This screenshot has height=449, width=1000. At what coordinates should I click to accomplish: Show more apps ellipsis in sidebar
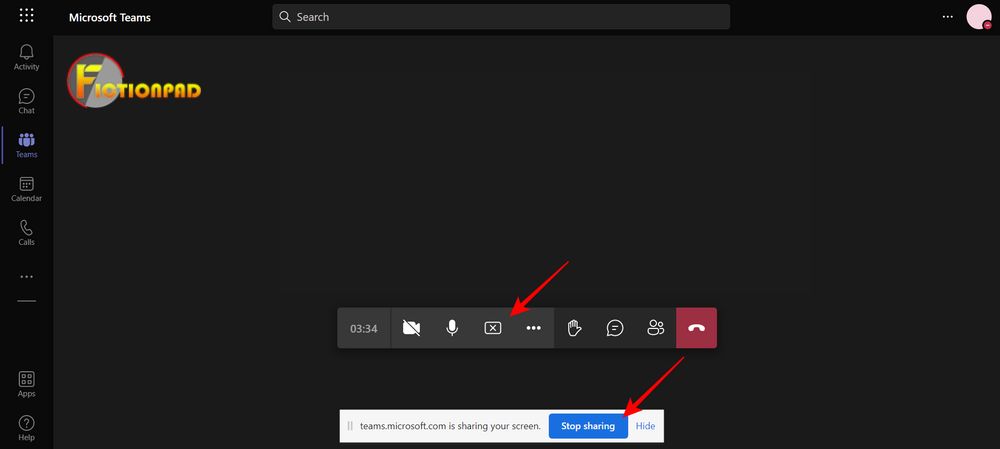pyautogui.click(x=26, y=277)
